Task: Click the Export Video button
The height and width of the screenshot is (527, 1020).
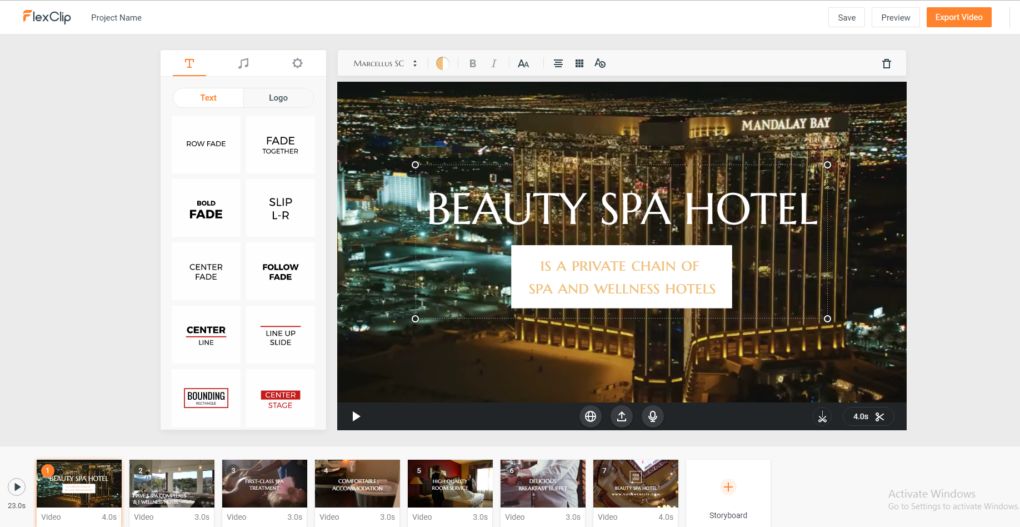Action: point(959,18)
